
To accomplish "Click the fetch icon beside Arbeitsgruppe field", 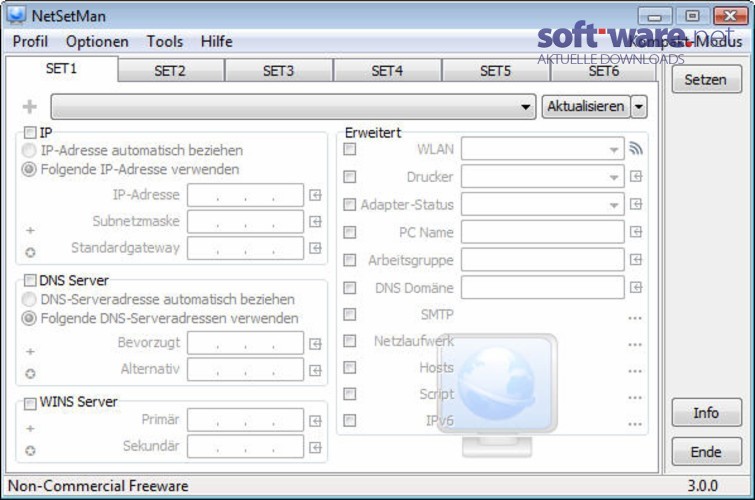I will (x=636, y=260).
